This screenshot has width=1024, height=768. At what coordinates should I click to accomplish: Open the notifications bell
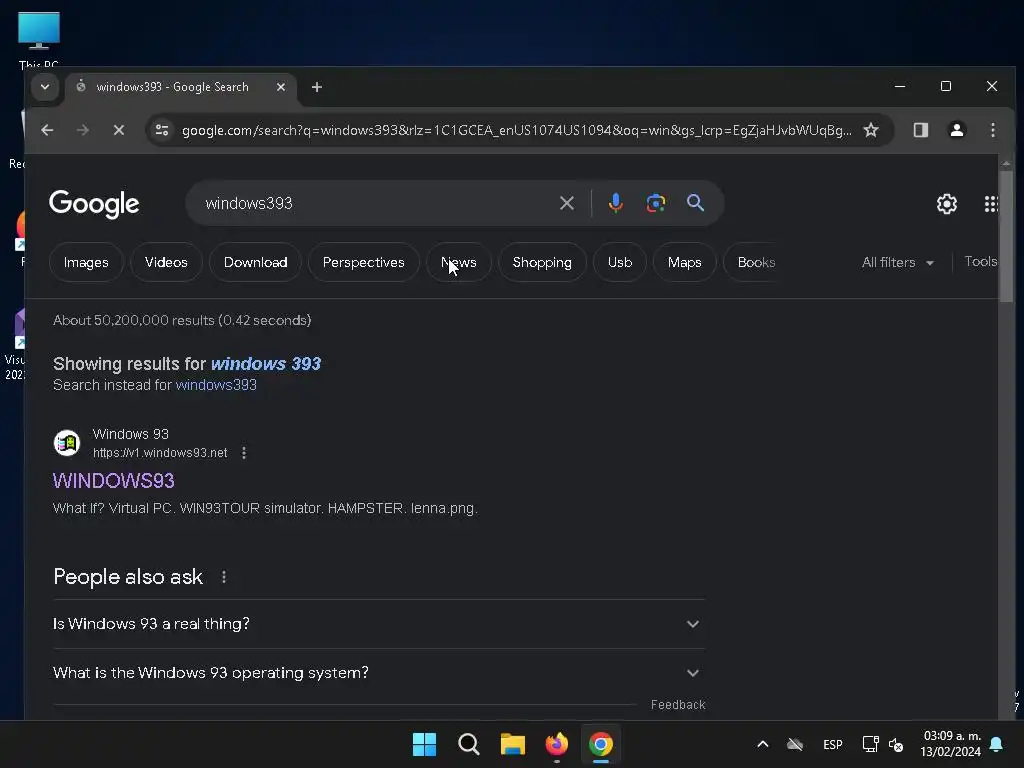(x=997, y=744)
